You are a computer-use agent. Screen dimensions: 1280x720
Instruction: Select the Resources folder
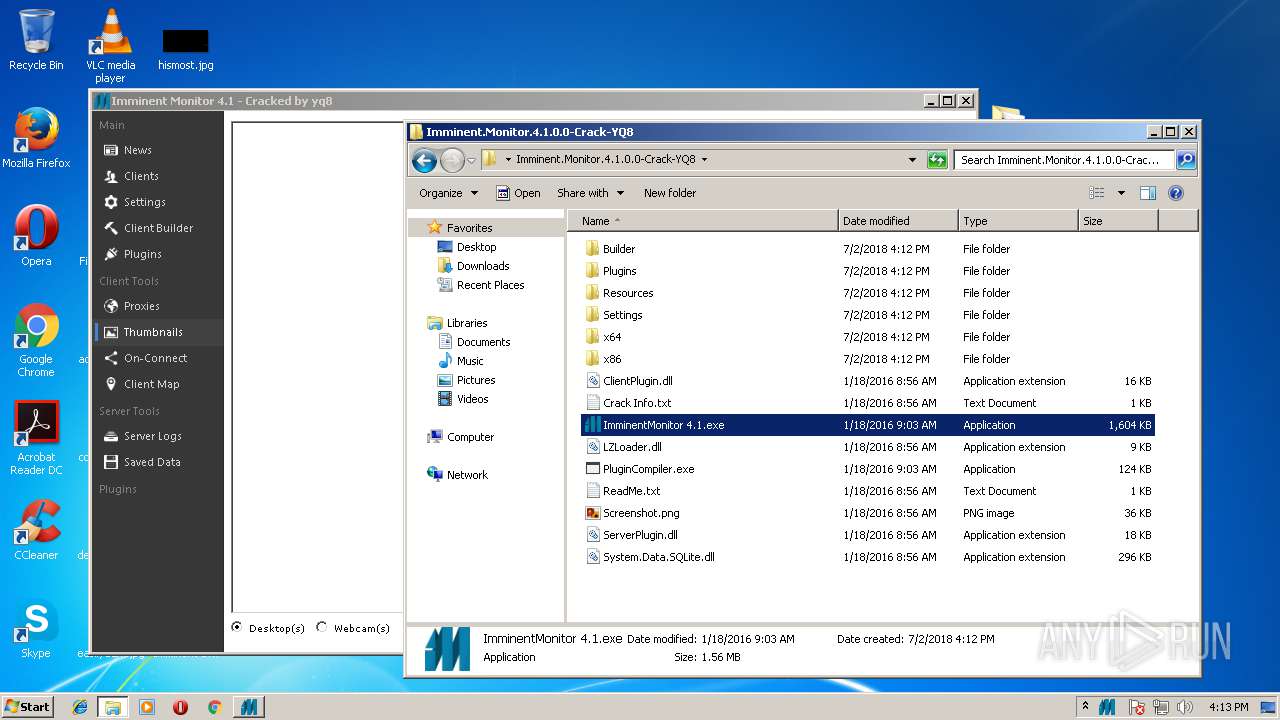(628, 293)
